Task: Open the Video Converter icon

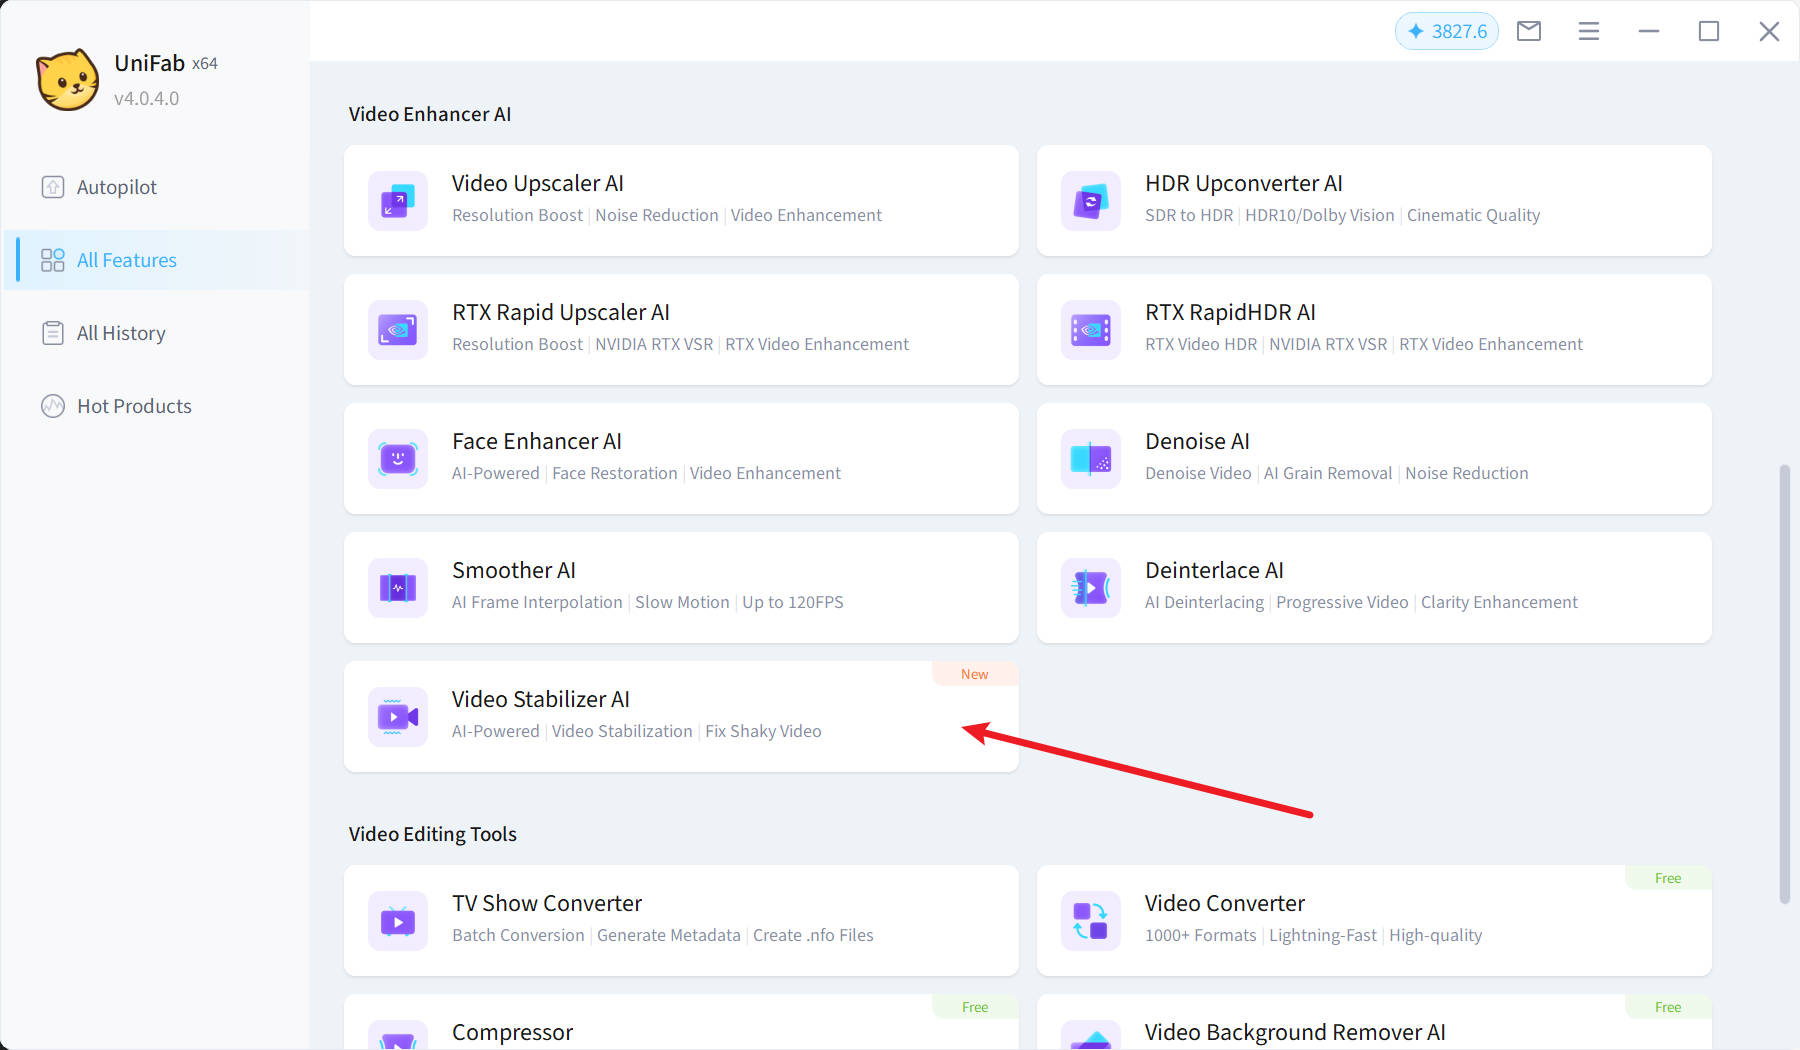Action: [x=1090, y=921]
